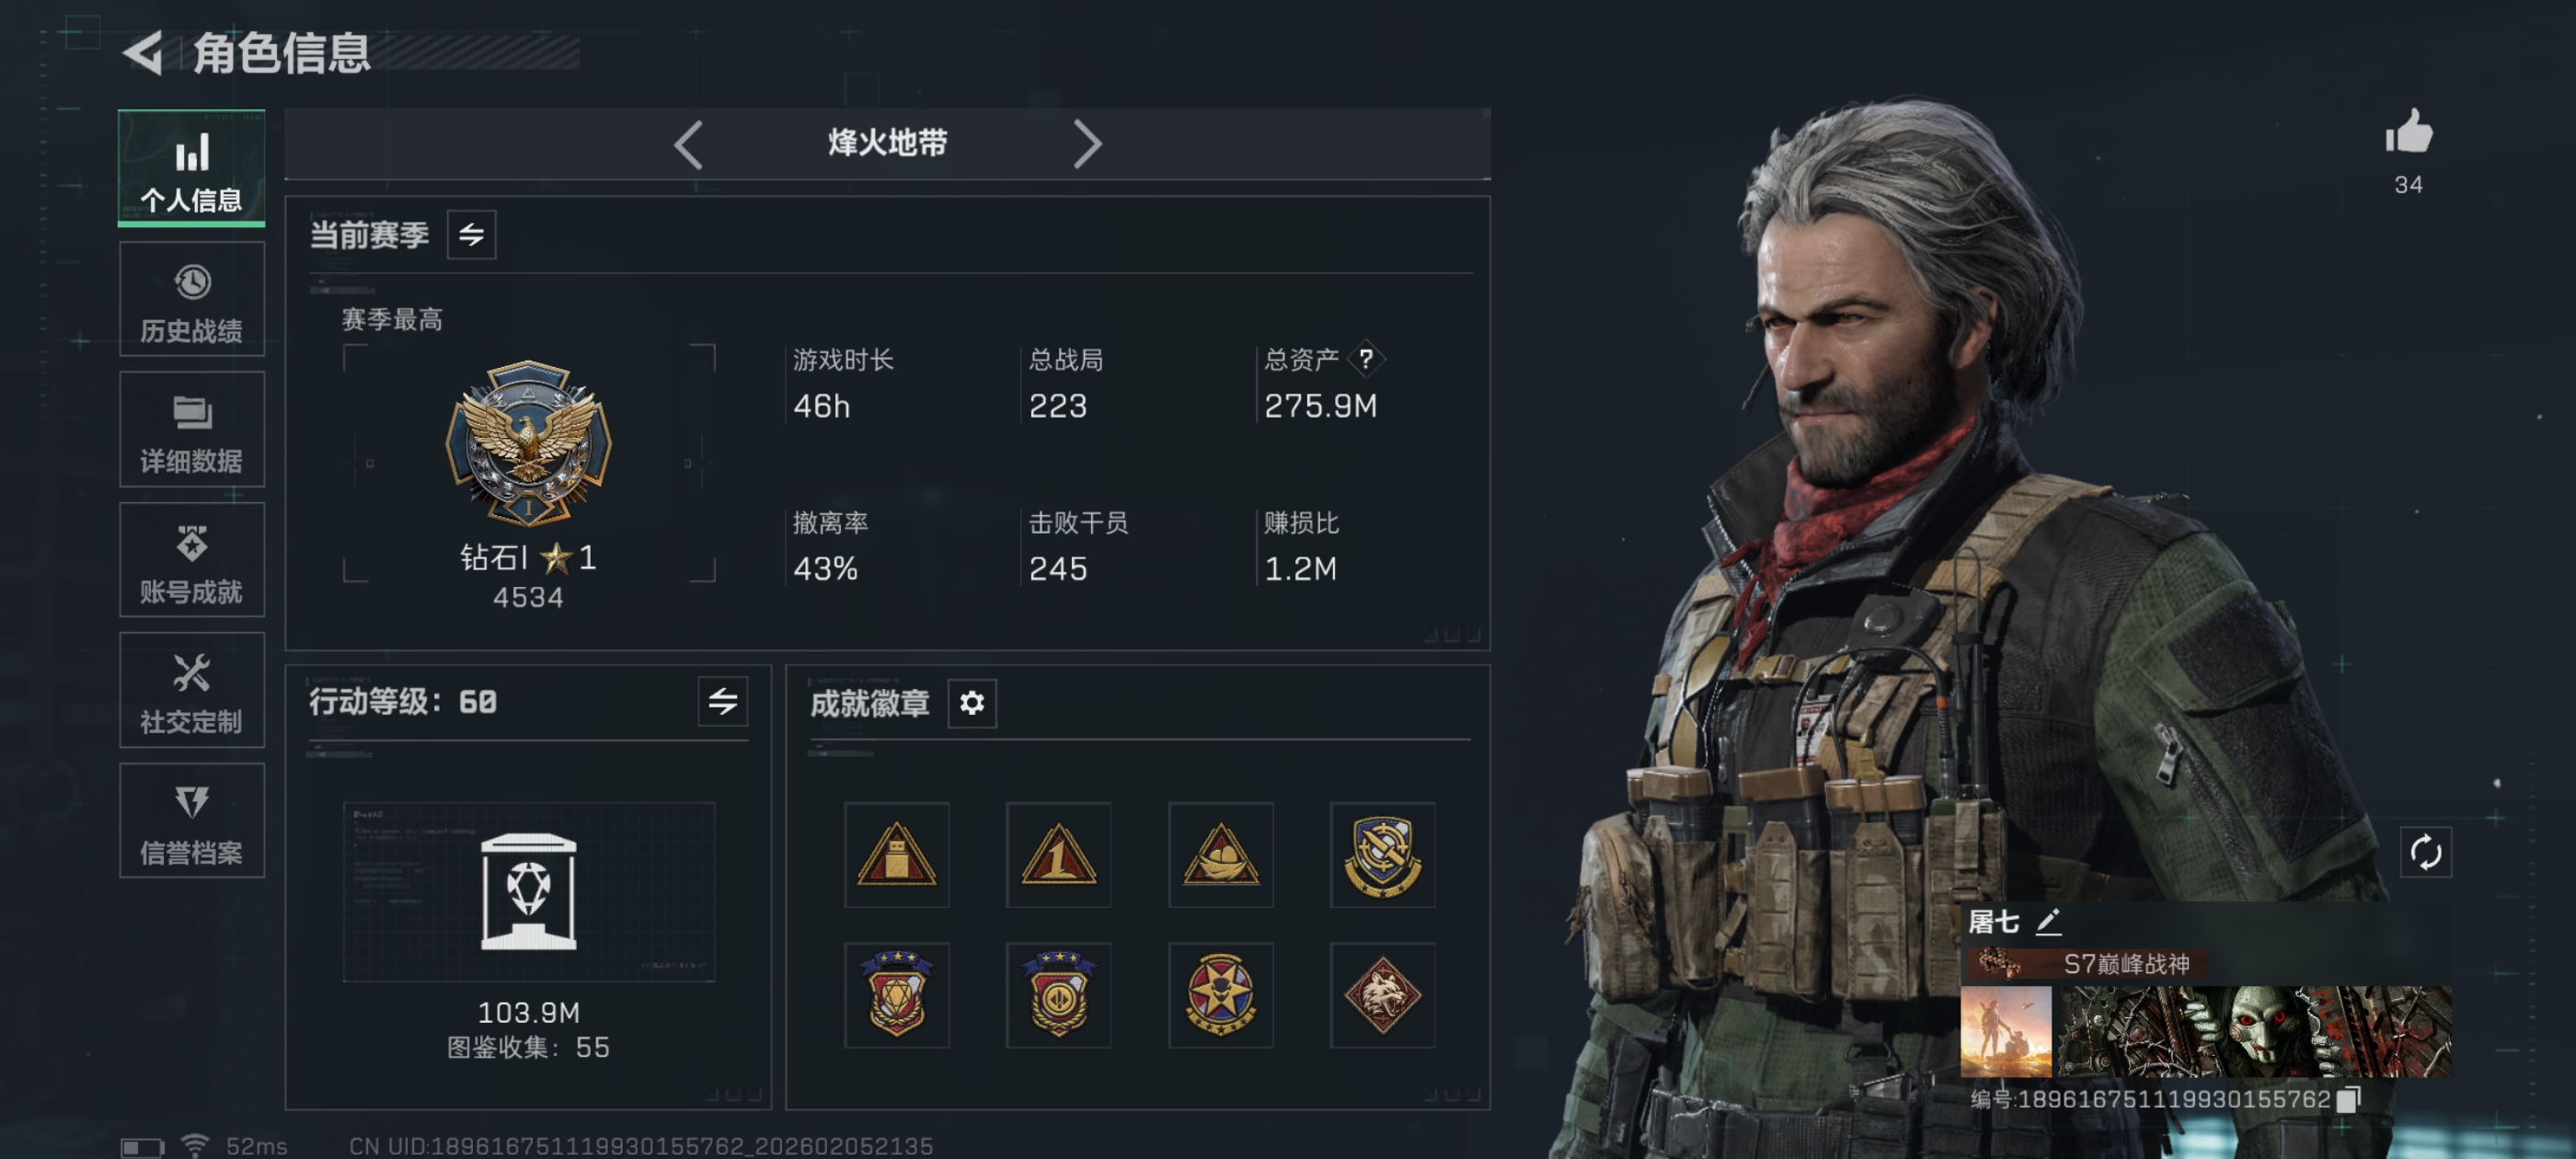Screen dimensions: 2576x1159
Task: Click the rotate character refresh icon
Action: pyautogui.click(x=2426, y=852)
